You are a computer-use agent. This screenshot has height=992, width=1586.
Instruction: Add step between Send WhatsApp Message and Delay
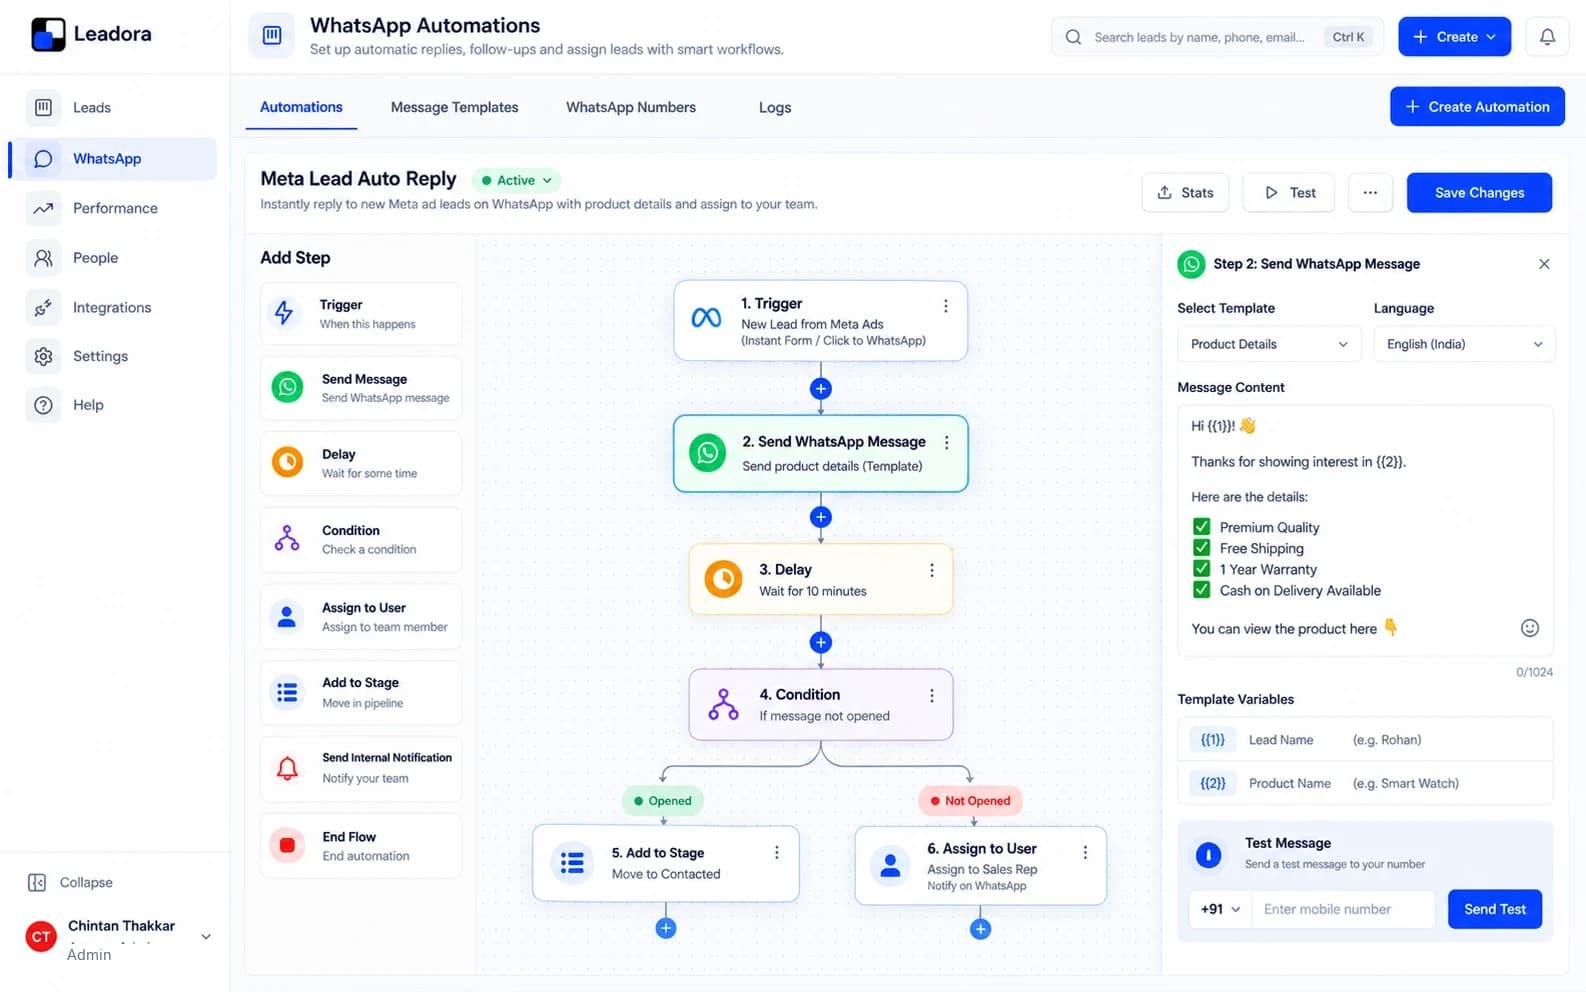pyautogui.click(x=821, y=517)
